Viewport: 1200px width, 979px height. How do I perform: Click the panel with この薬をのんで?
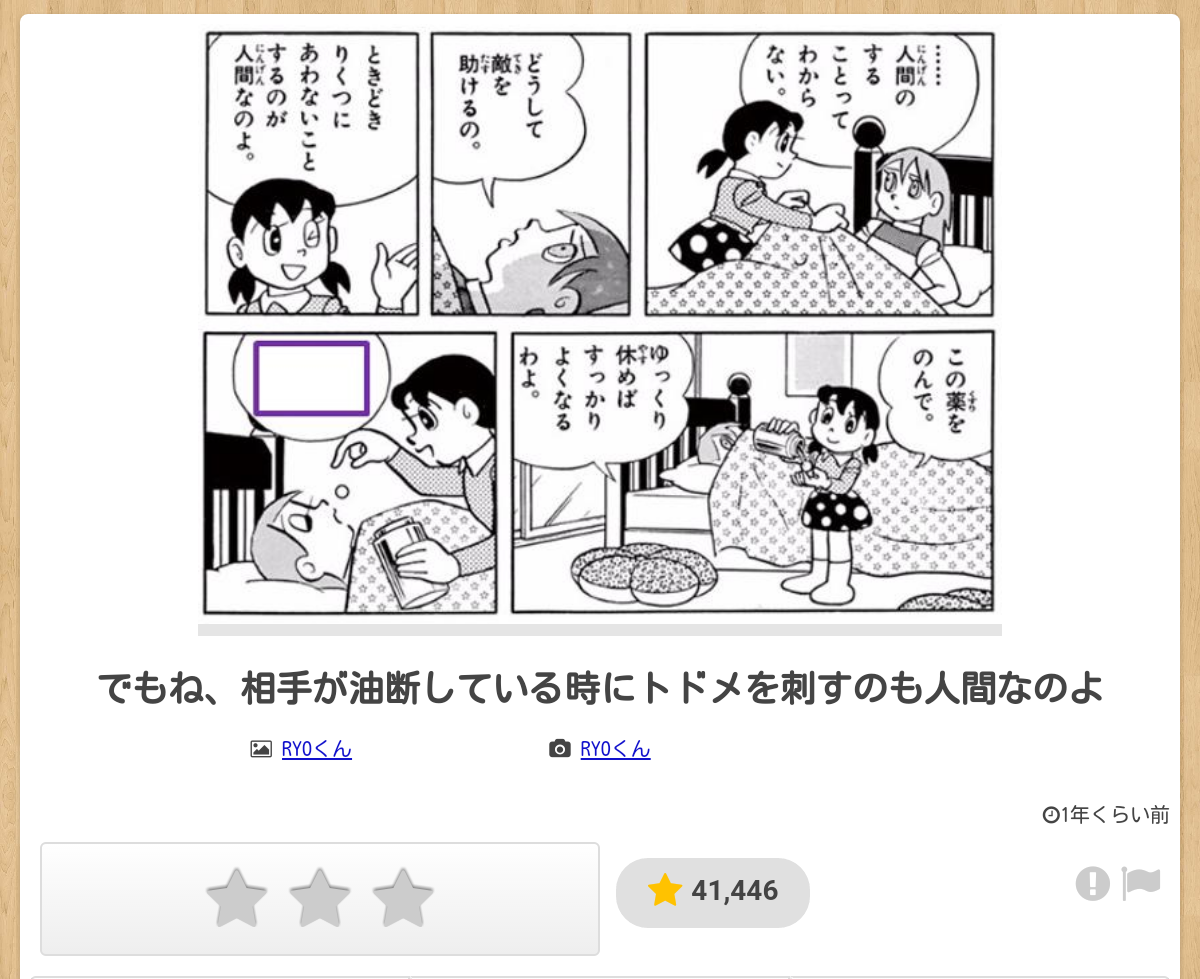753,472
